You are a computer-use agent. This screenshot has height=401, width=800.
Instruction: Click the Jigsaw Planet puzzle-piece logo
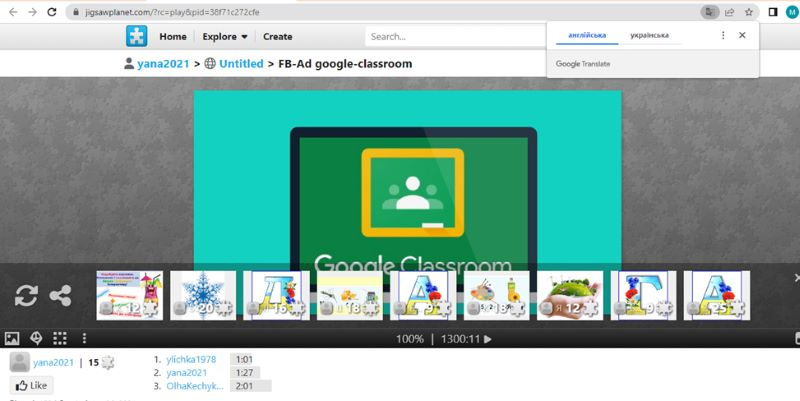pyautogui.click(x=137, y=36)
